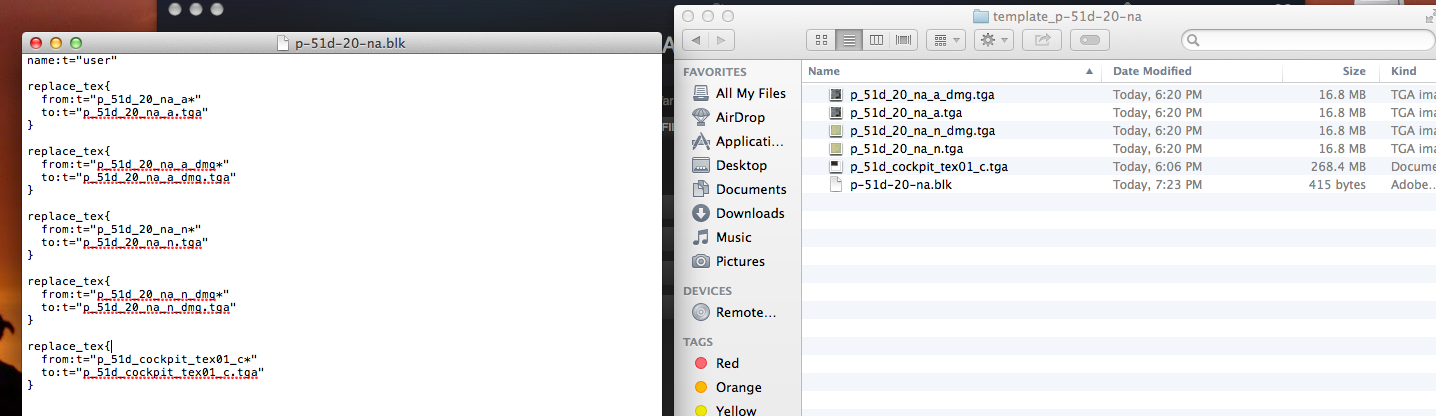Sort files by Kind column

pyautogui.click(x=1408, y=71)
